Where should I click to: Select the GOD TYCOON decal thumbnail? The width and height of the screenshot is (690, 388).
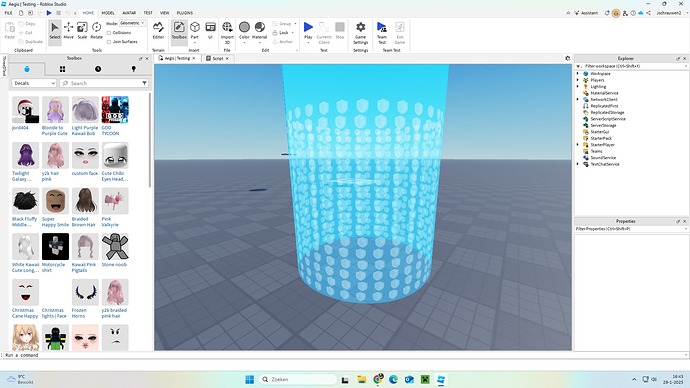pyautogui.click(x=115, y=110)
